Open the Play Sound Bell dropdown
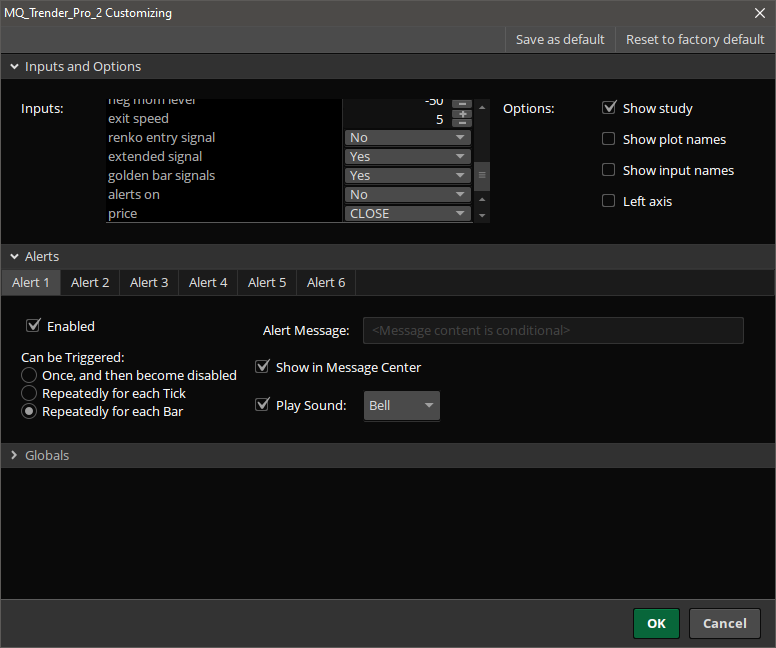 (x=401, y=405)
